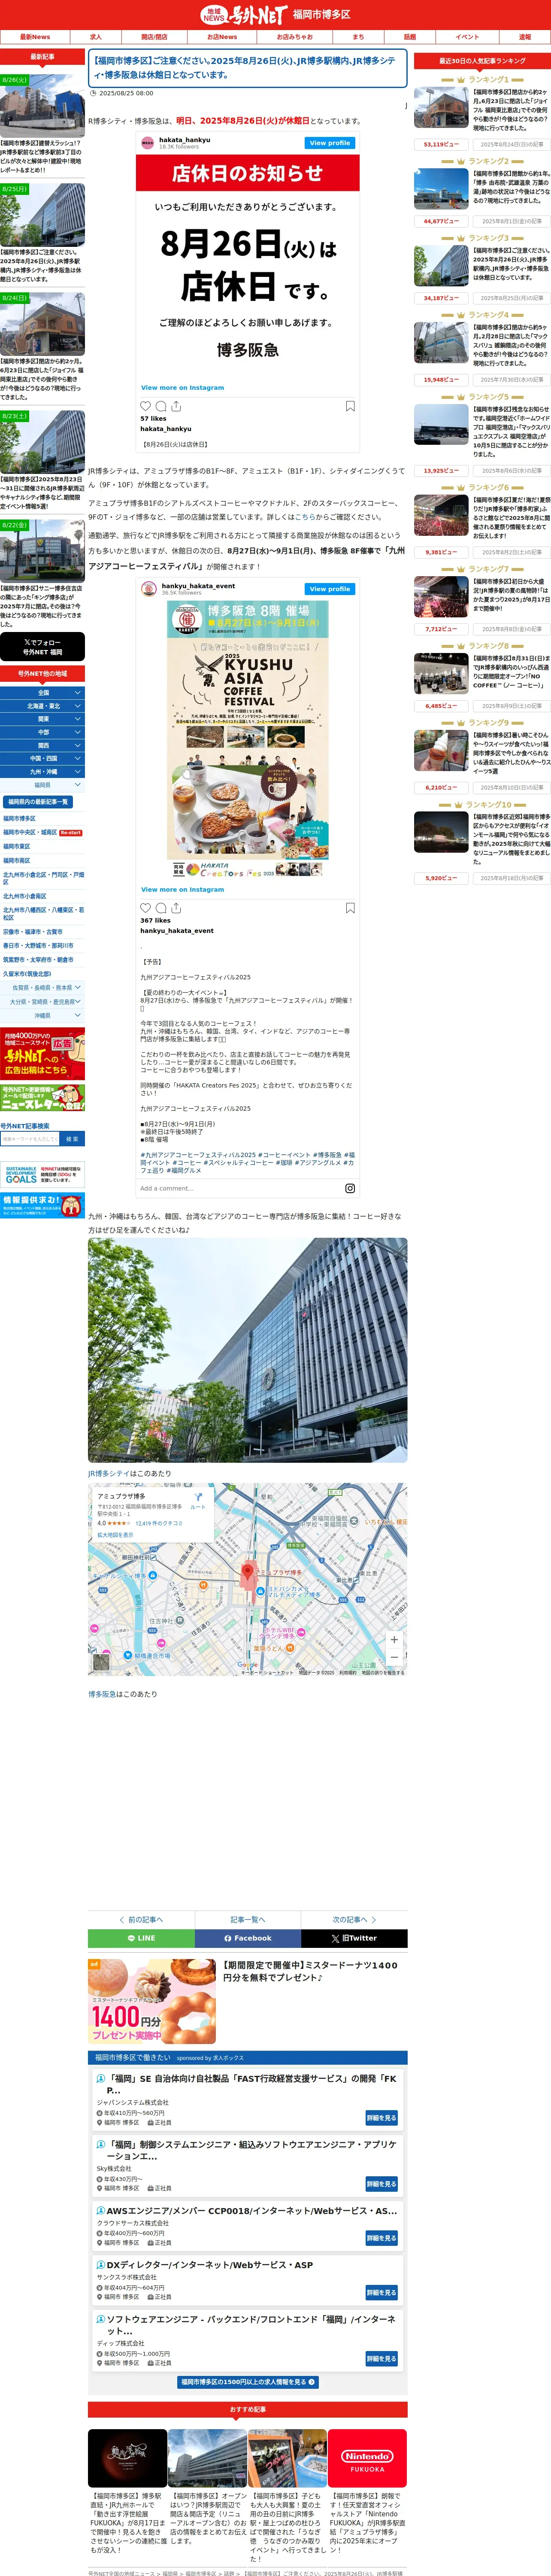Click the red Amu Plaza map pin
This screenshot has height=2576, width=551.
(248, 1573)
